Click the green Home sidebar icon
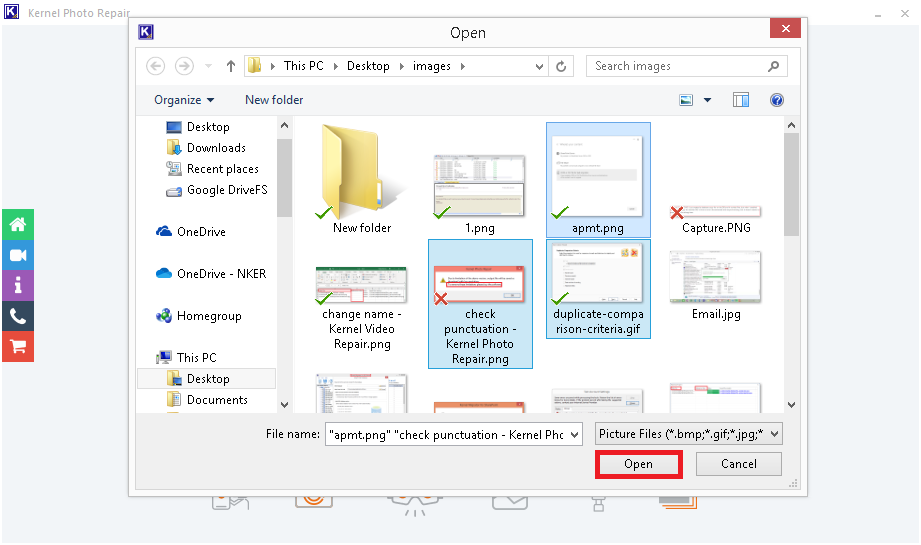 coord(18,224)
